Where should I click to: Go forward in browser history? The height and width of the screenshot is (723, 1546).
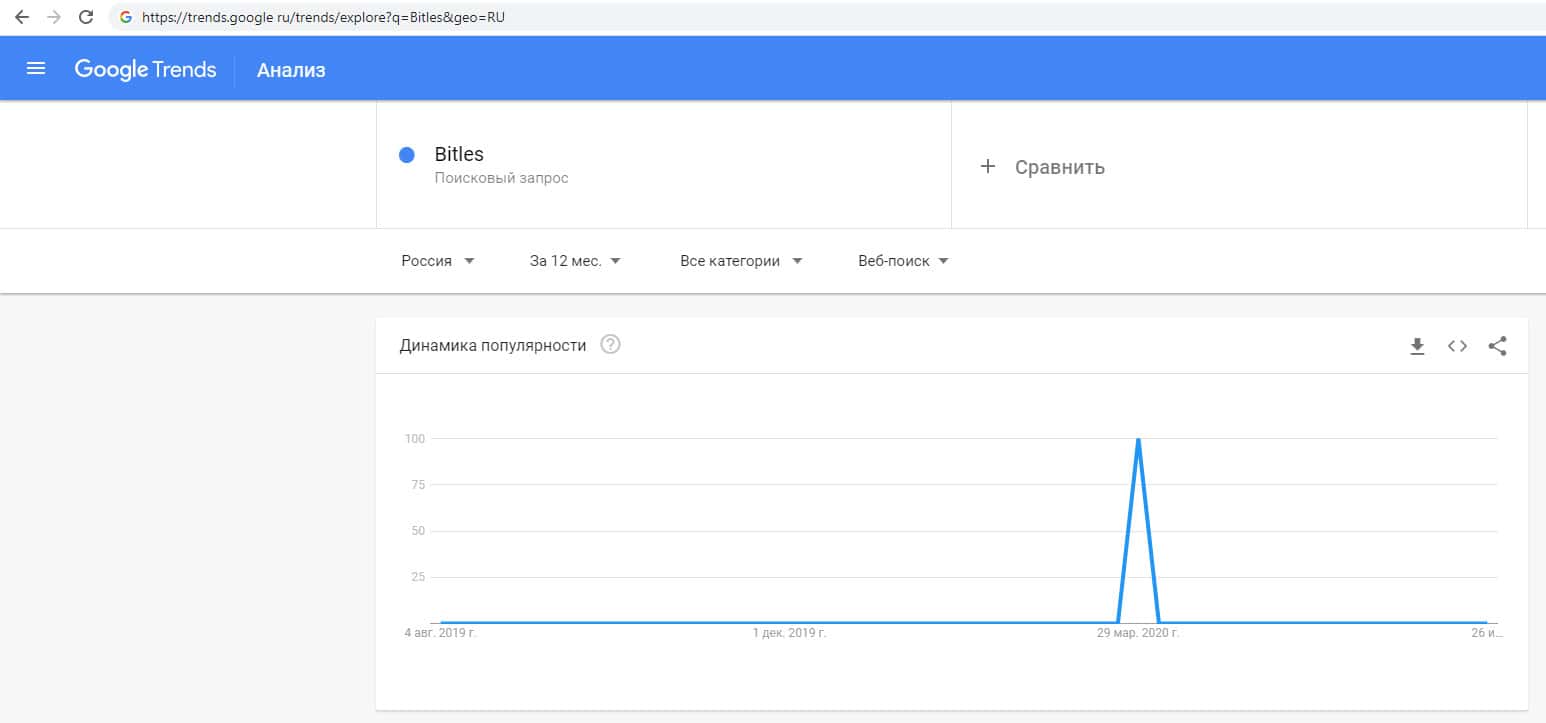[54, 17]
